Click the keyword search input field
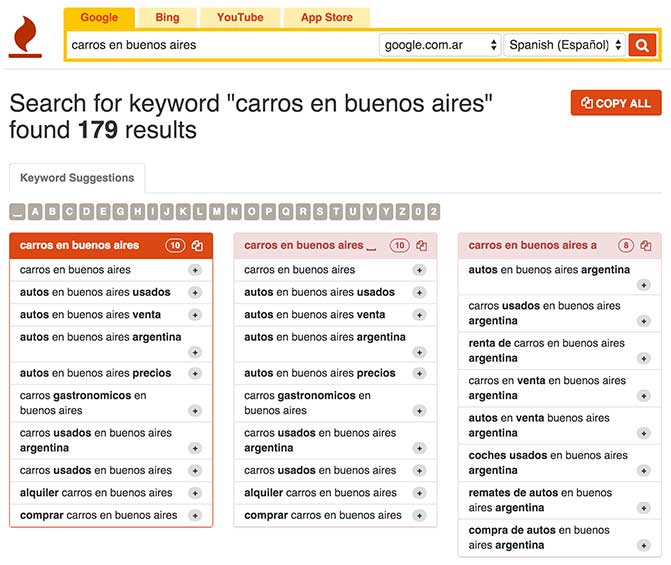This screenshot has height=565, width=671. click(x=223, y=45)
